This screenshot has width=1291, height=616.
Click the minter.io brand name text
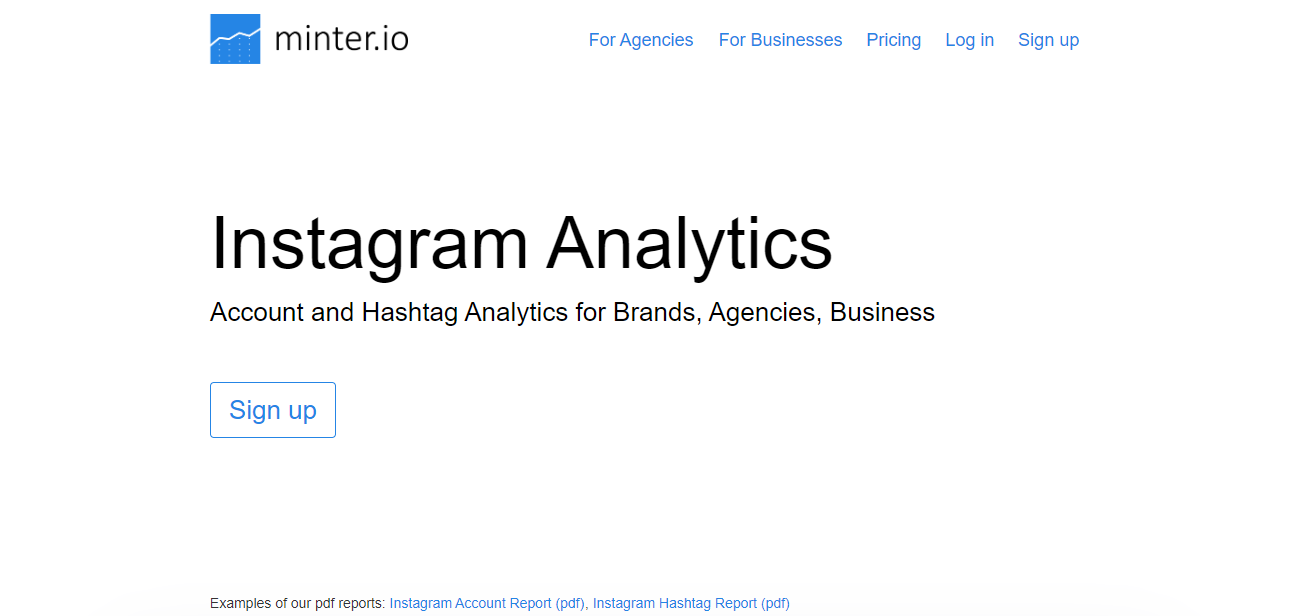pyautogui.click(x=341, y=40)
